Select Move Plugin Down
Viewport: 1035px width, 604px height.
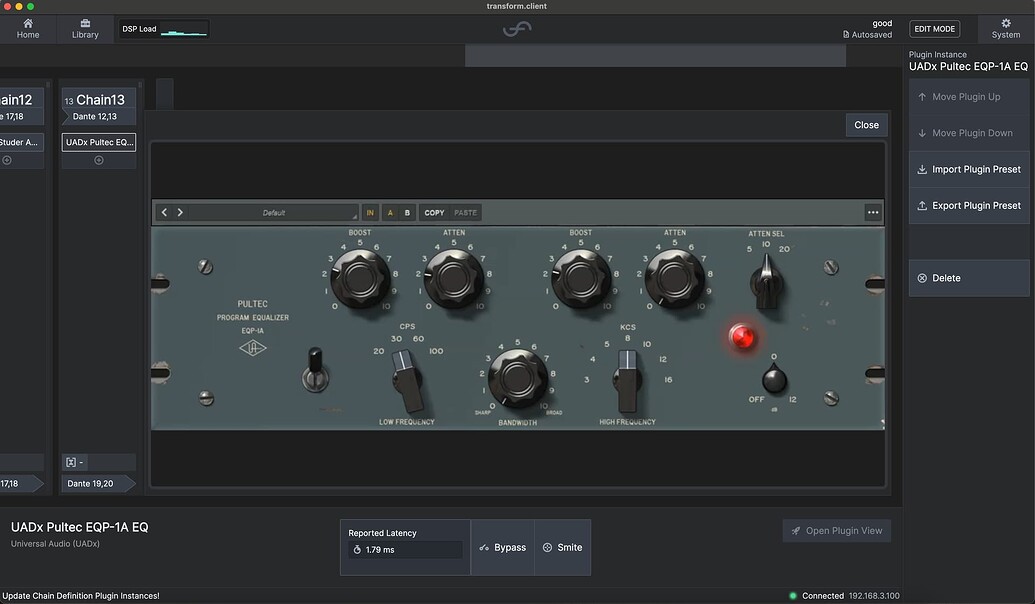(968, 133)
